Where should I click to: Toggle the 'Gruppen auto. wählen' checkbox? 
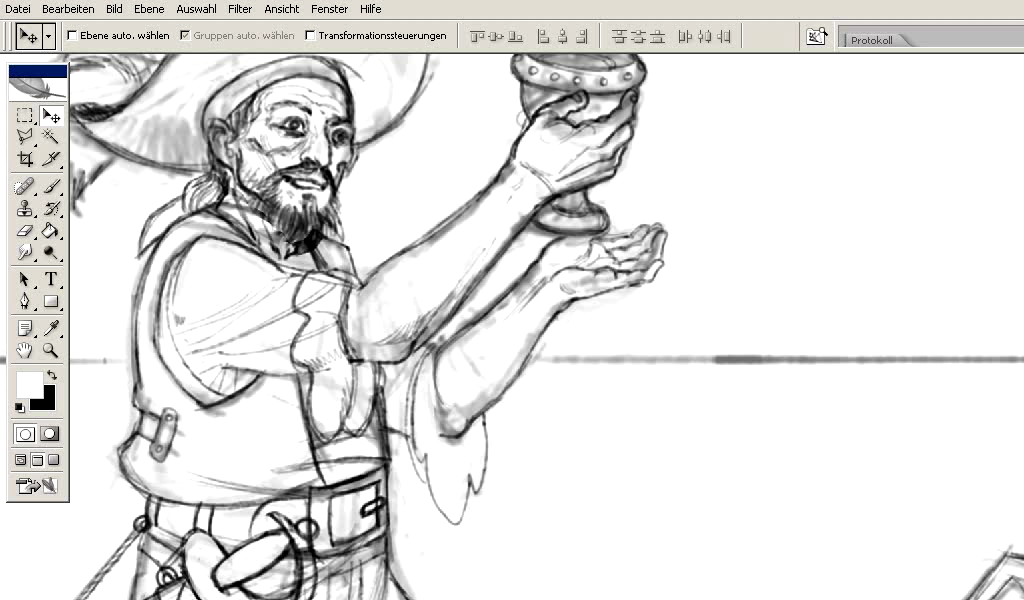click(x=185, y=36)
